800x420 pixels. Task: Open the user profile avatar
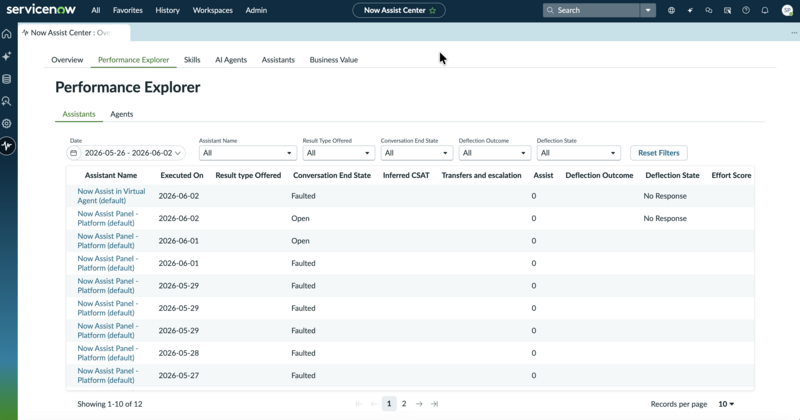pos(787,10)
